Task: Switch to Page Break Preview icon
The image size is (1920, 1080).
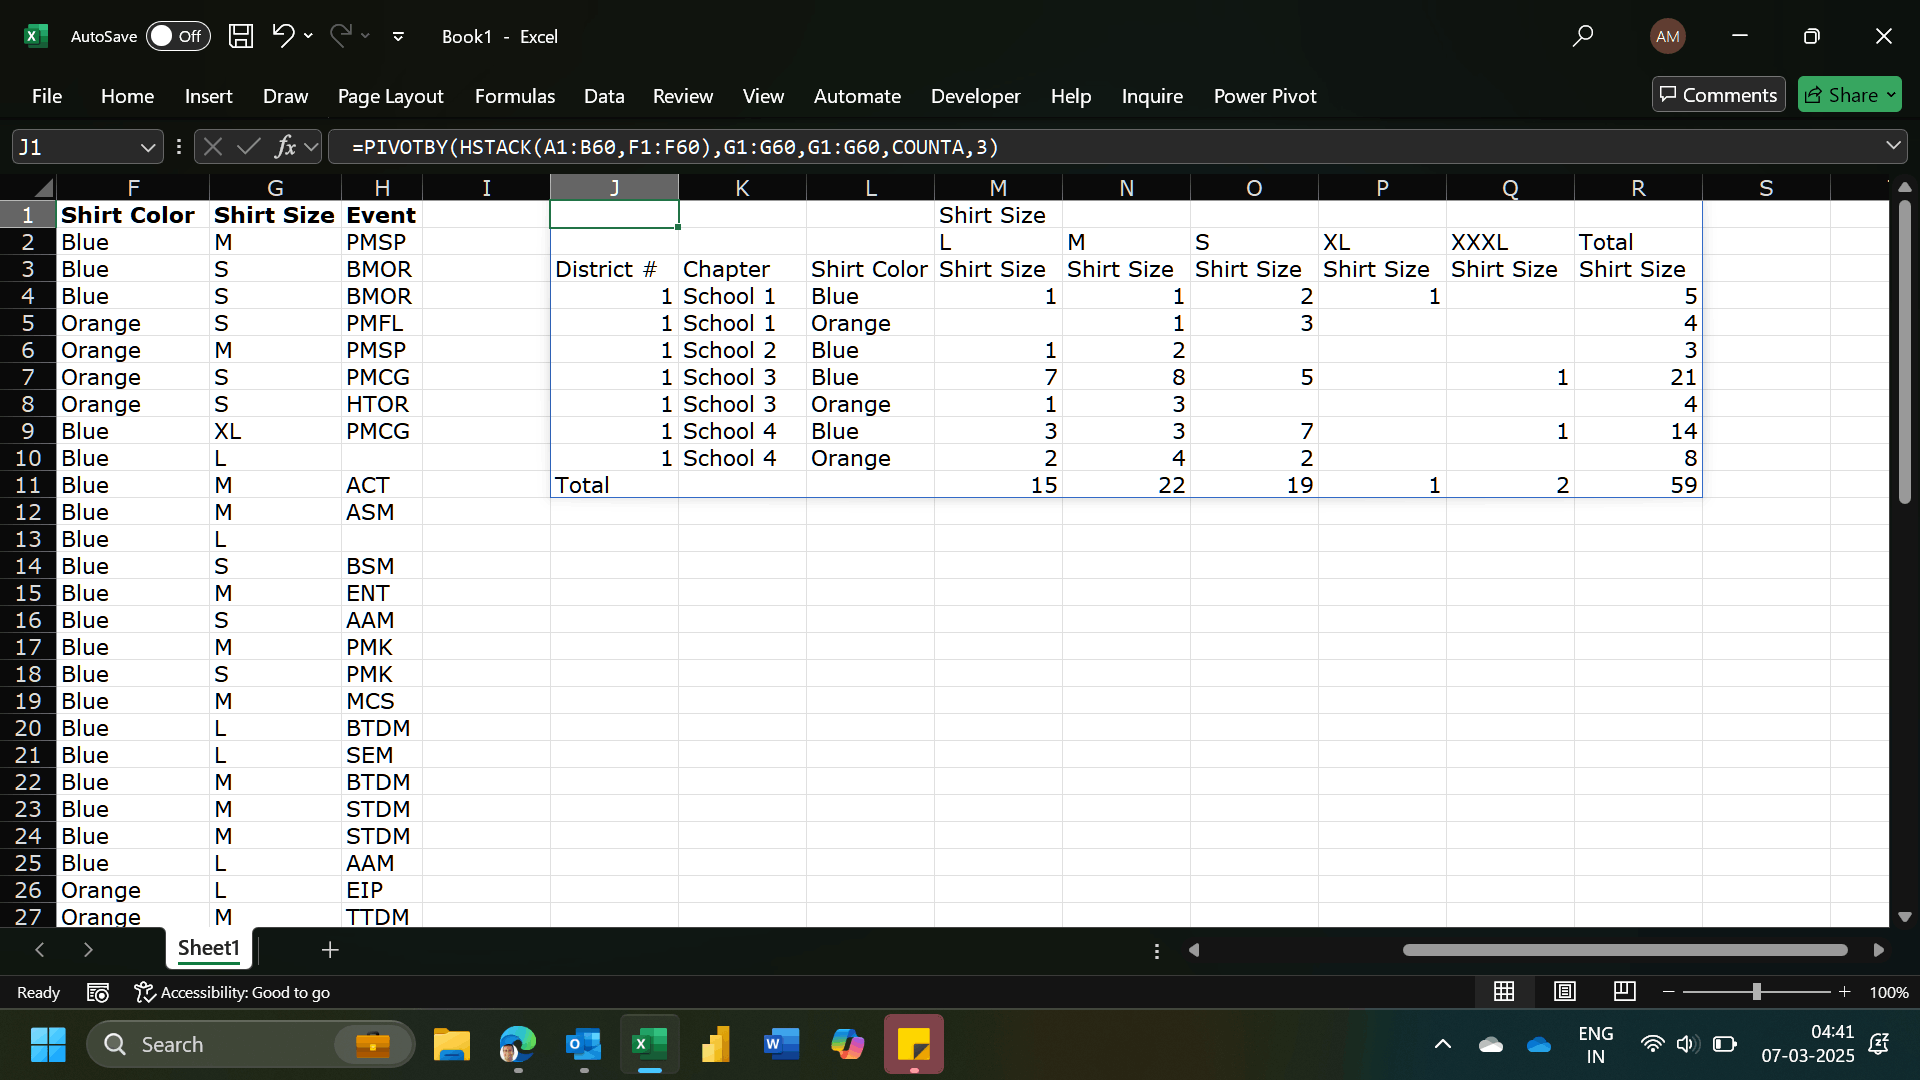Action: (1625, 991)
